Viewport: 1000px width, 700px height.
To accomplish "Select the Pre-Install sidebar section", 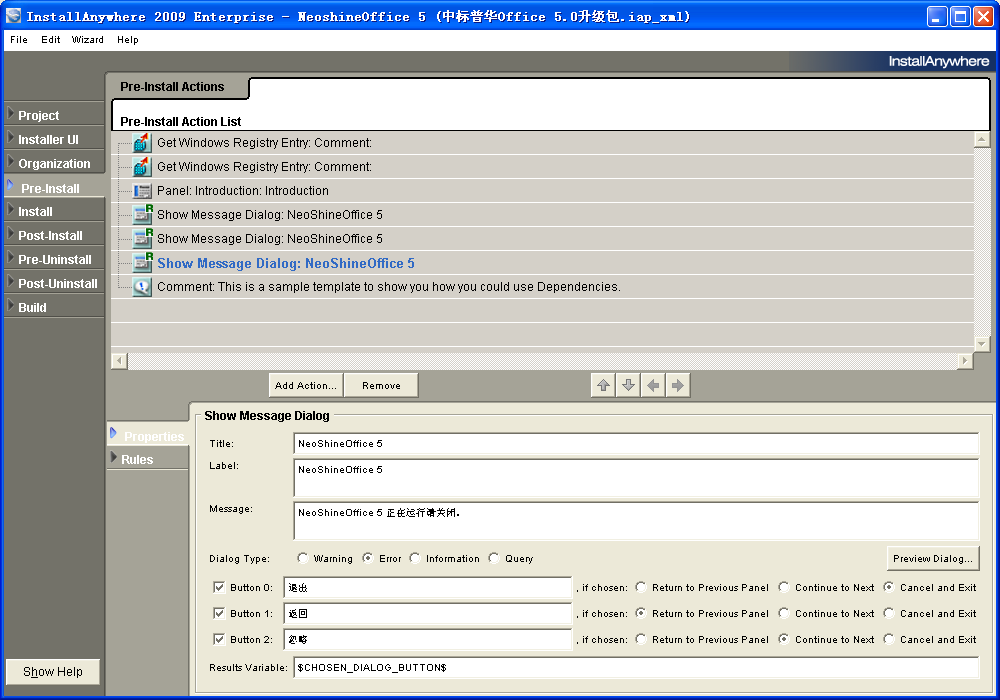I will (x=54, y=187).
